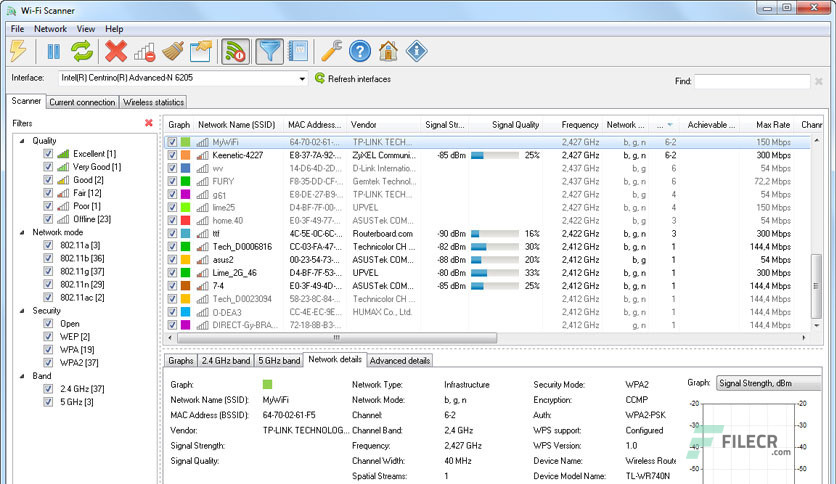Viewport: 836px width, 484px height.
Task: Sort by the Vendor column header
Action: [383, 125]
